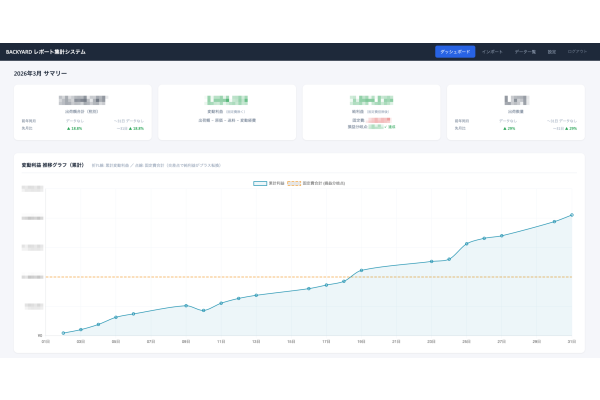
Task: Select the summary card showing 18.8% increase
Action: tap(83, 112)
